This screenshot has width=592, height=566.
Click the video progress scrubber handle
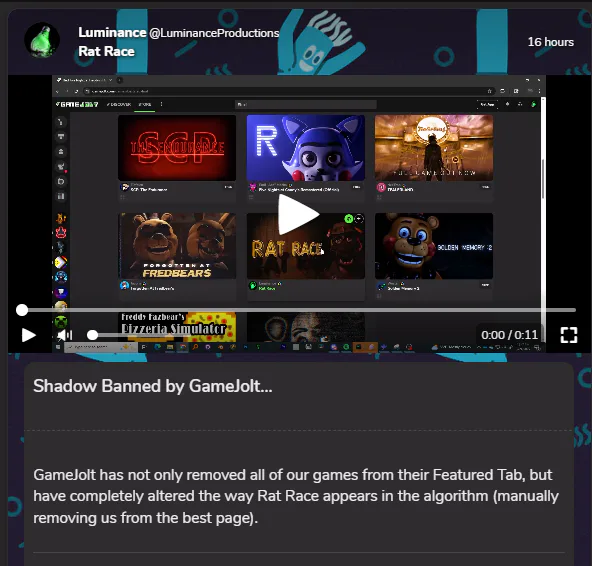click(22, 310)
